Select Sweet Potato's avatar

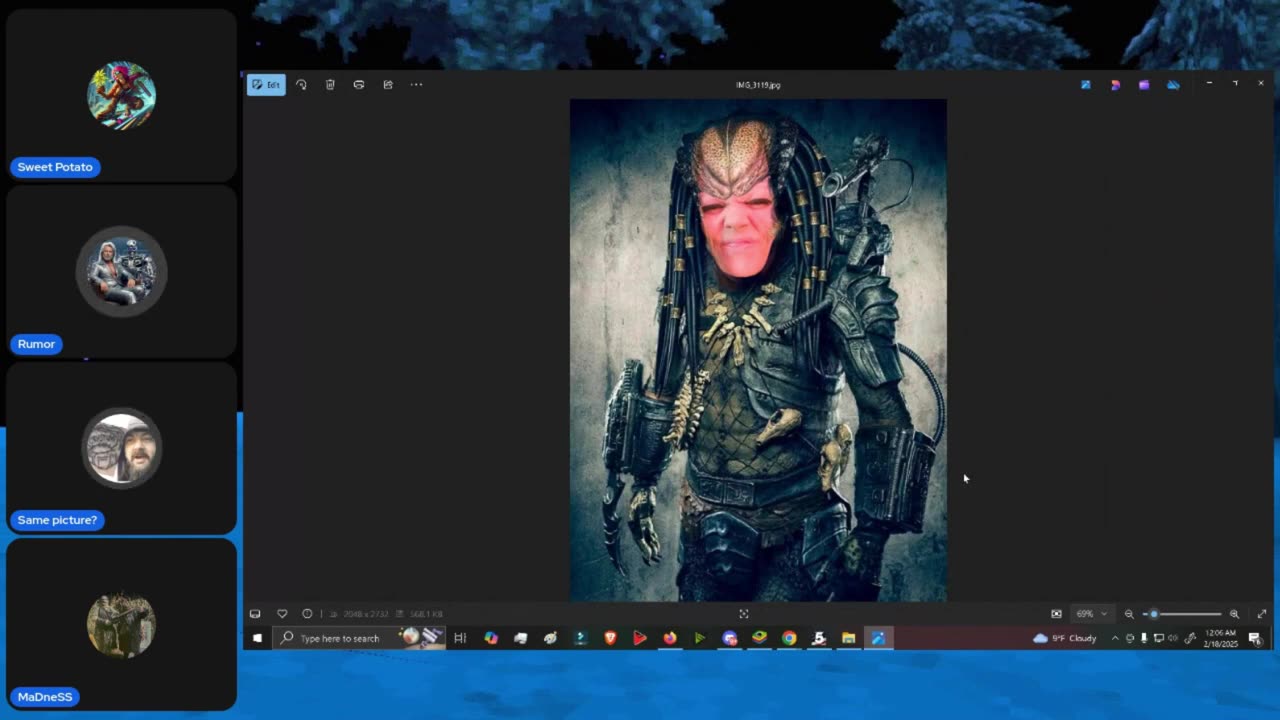(x=121, y=96)
